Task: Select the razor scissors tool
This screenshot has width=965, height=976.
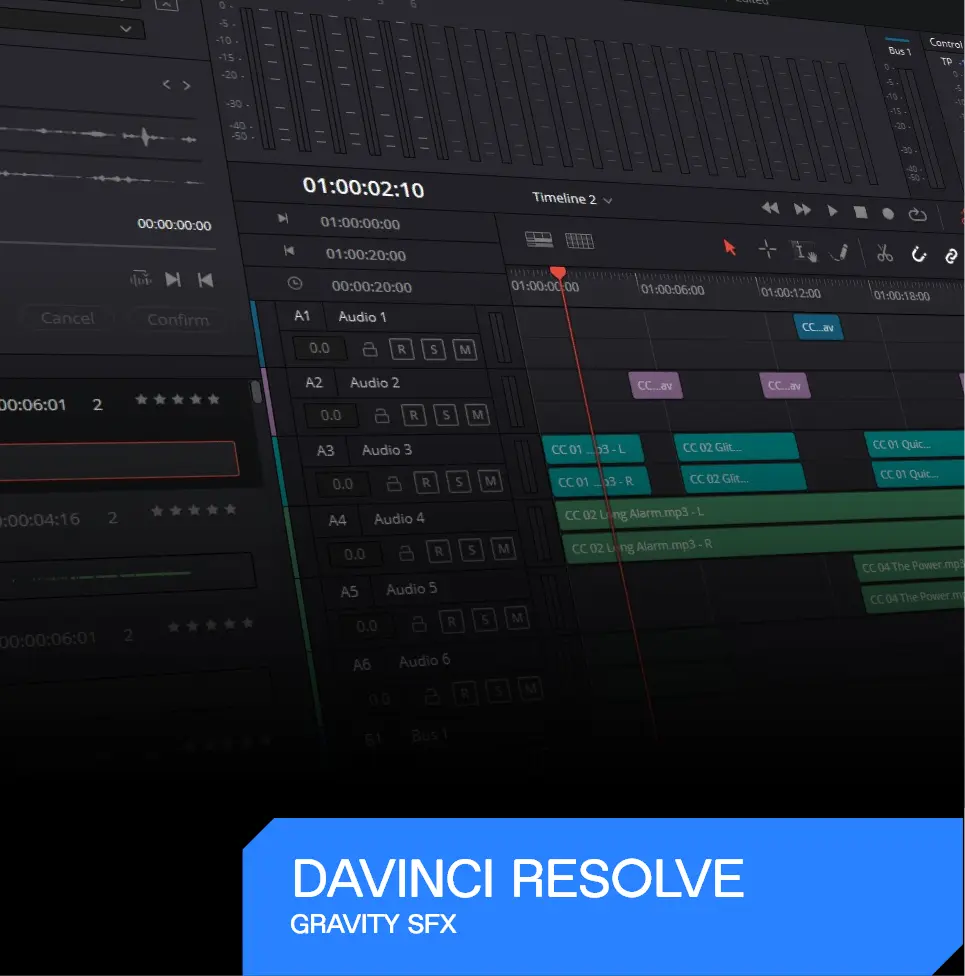Action: tap(884, 252)
